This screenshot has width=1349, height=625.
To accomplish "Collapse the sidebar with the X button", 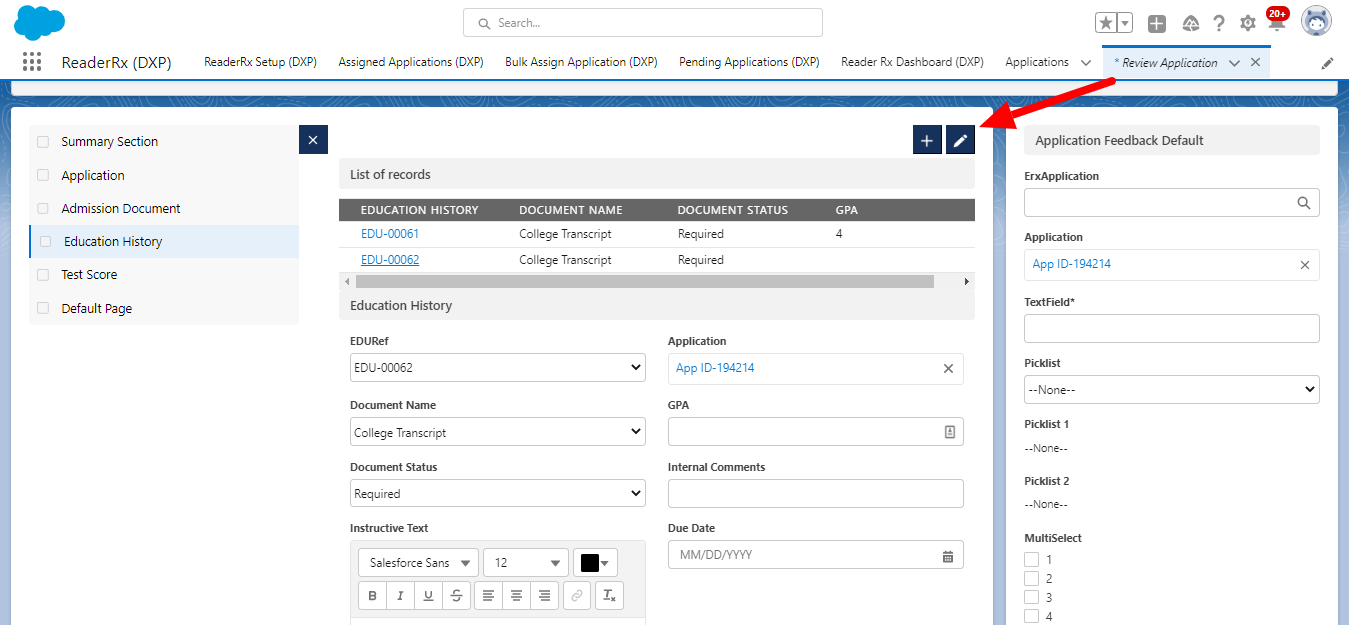I will 313,140.
